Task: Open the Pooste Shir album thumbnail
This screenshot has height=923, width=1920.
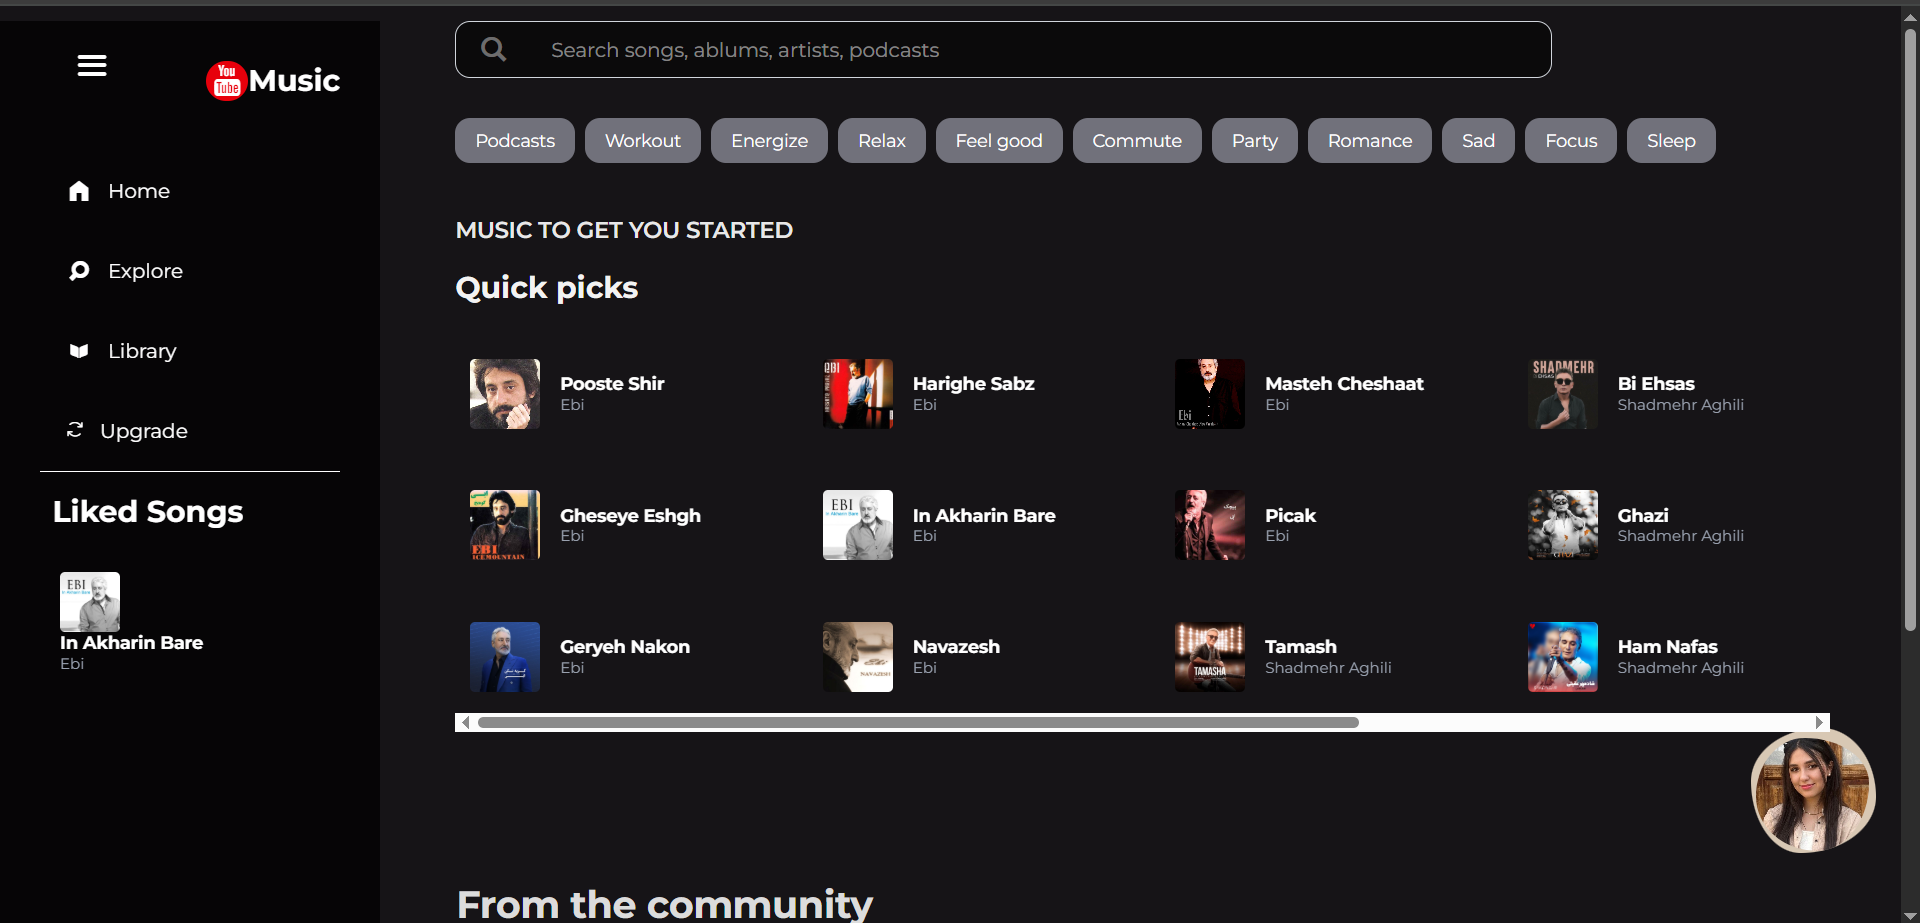Action: pyautogui.click(x=505, y=394)
